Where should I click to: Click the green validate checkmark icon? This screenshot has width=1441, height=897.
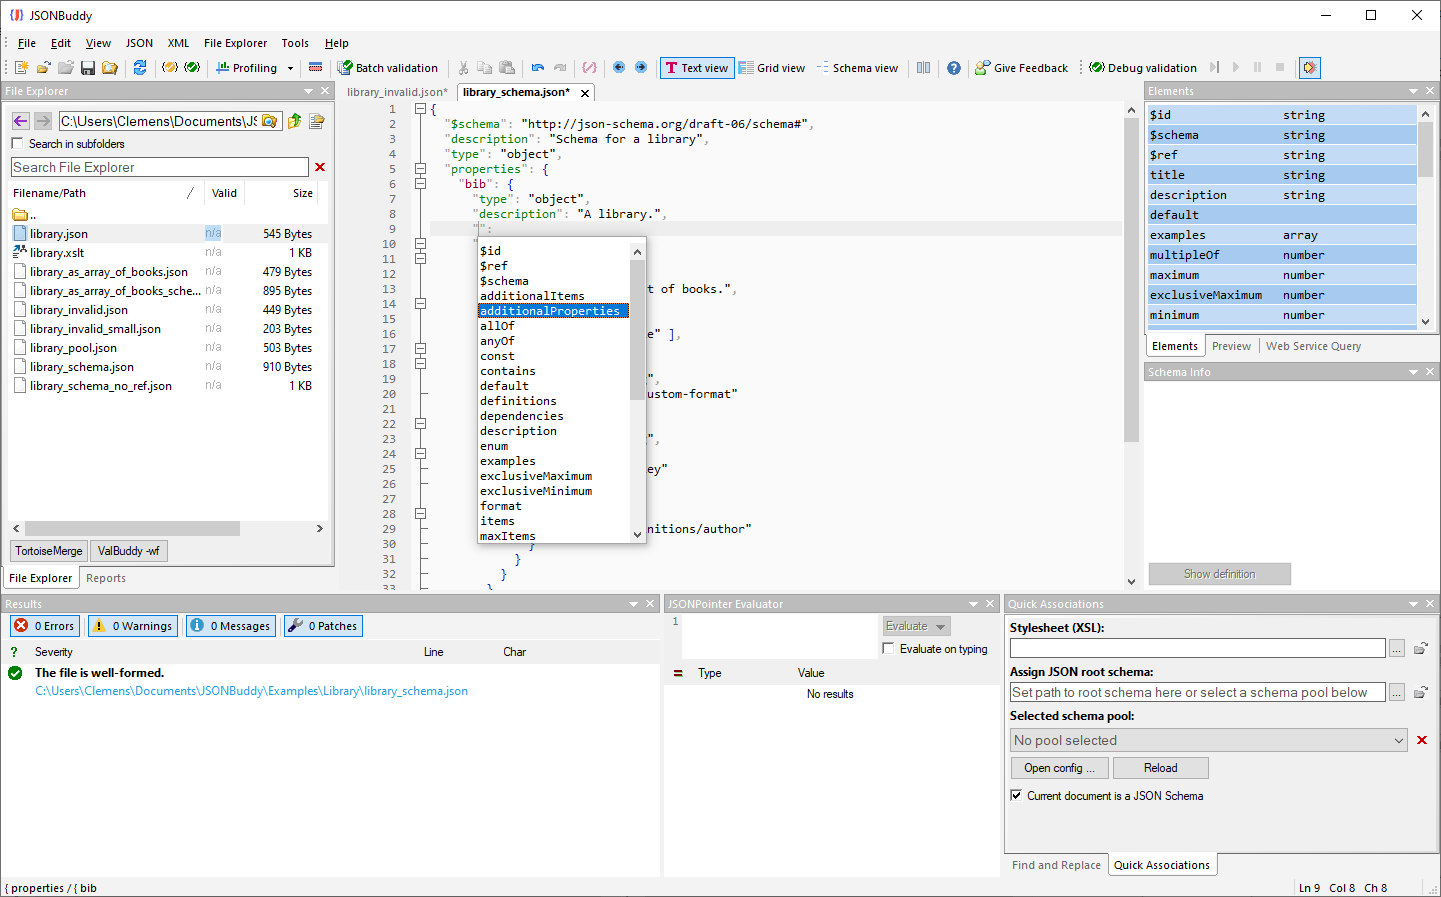point(192,67)
